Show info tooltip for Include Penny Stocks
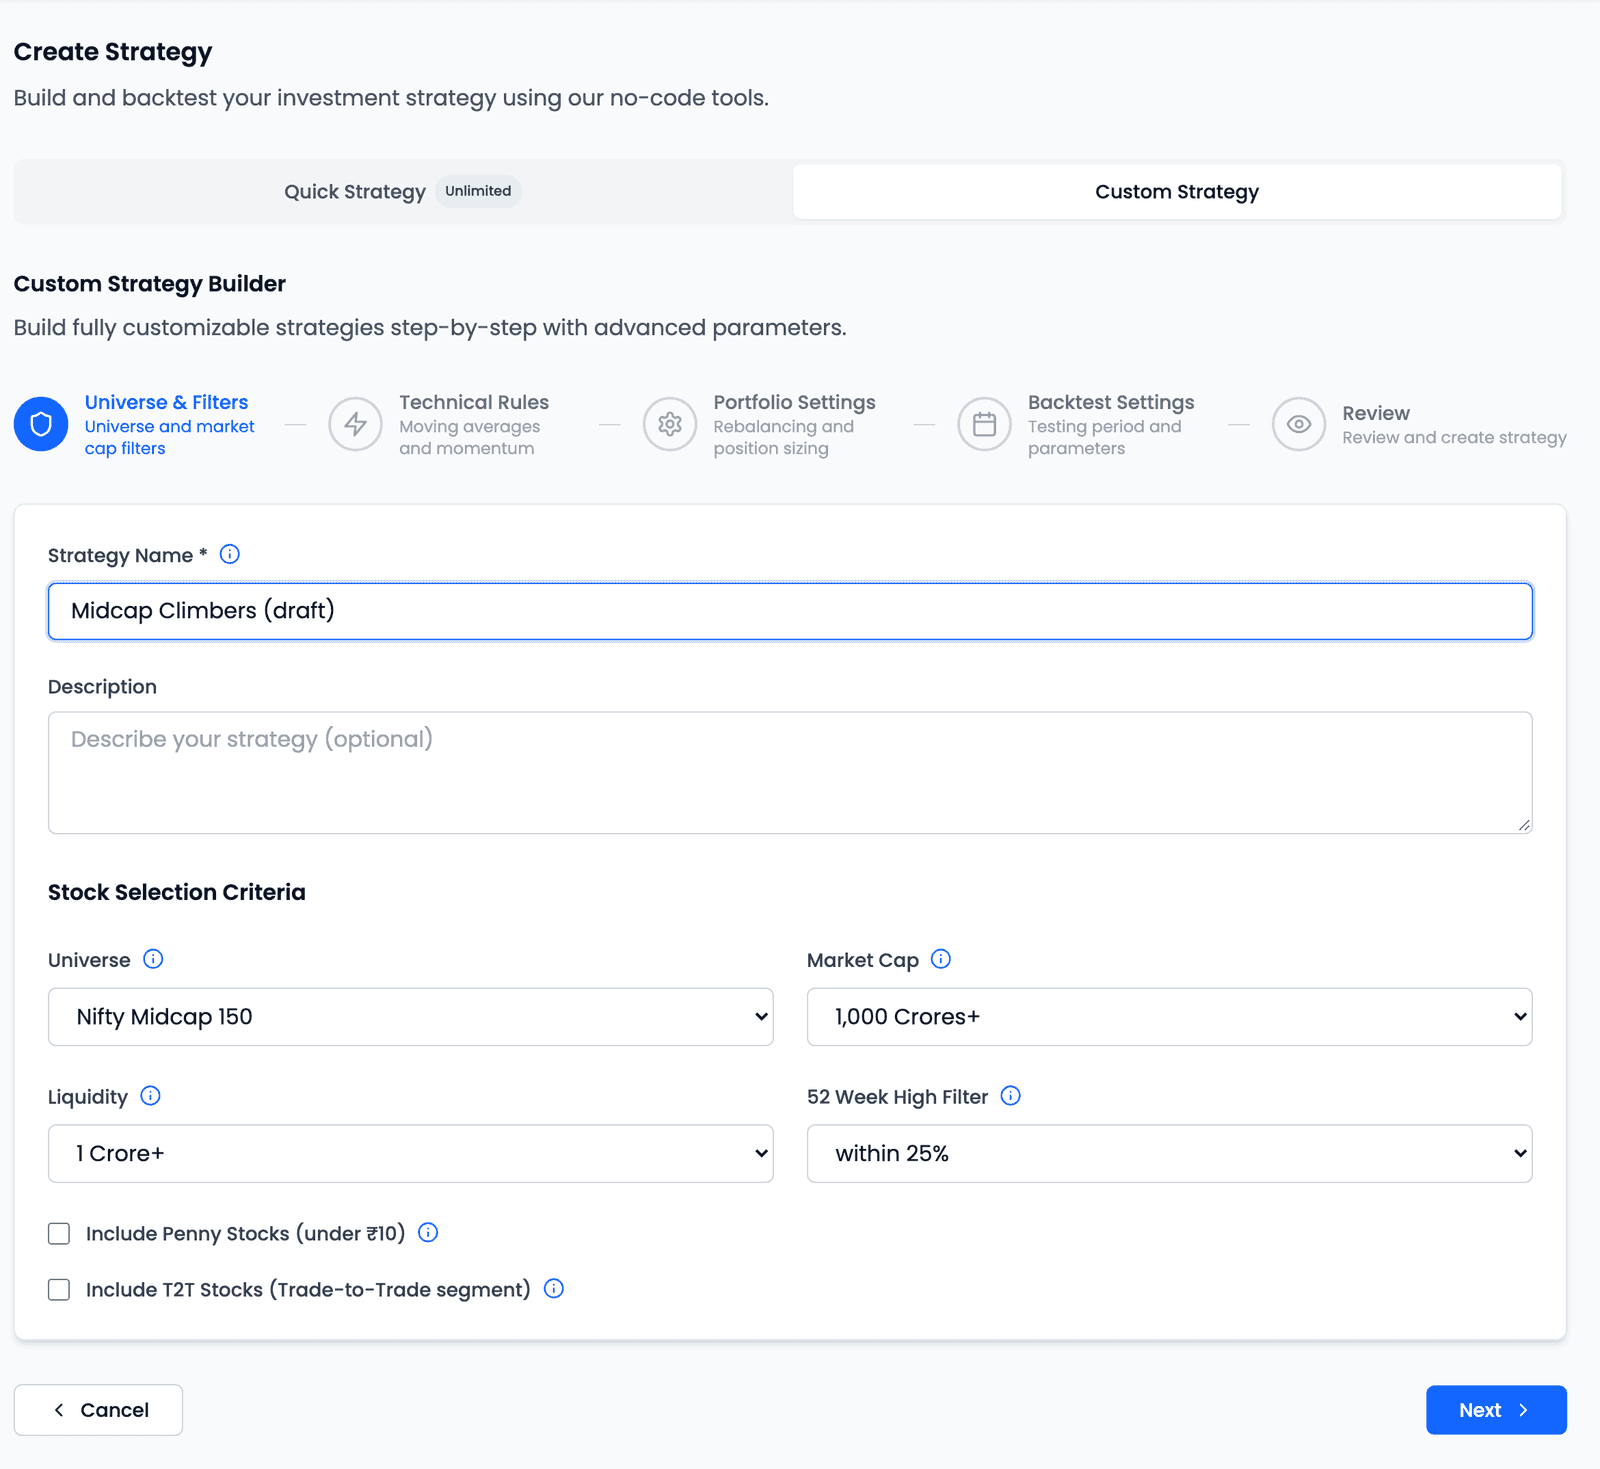This screenshot has height=1469, width=1600. (428, 1232)
